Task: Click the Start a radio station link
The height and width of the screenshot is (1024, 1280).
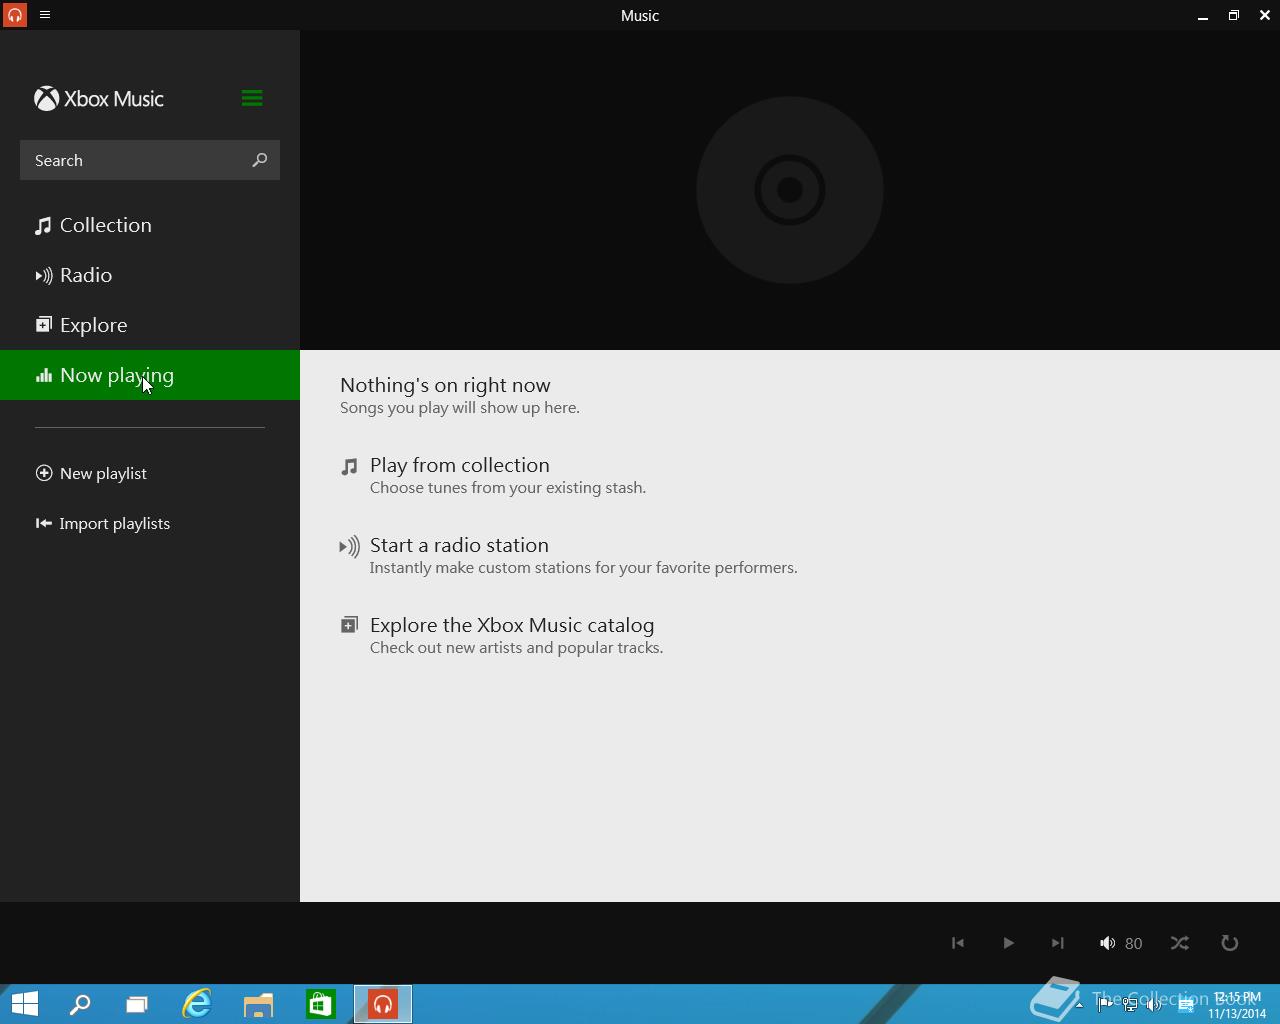Action: coord(459,545)
